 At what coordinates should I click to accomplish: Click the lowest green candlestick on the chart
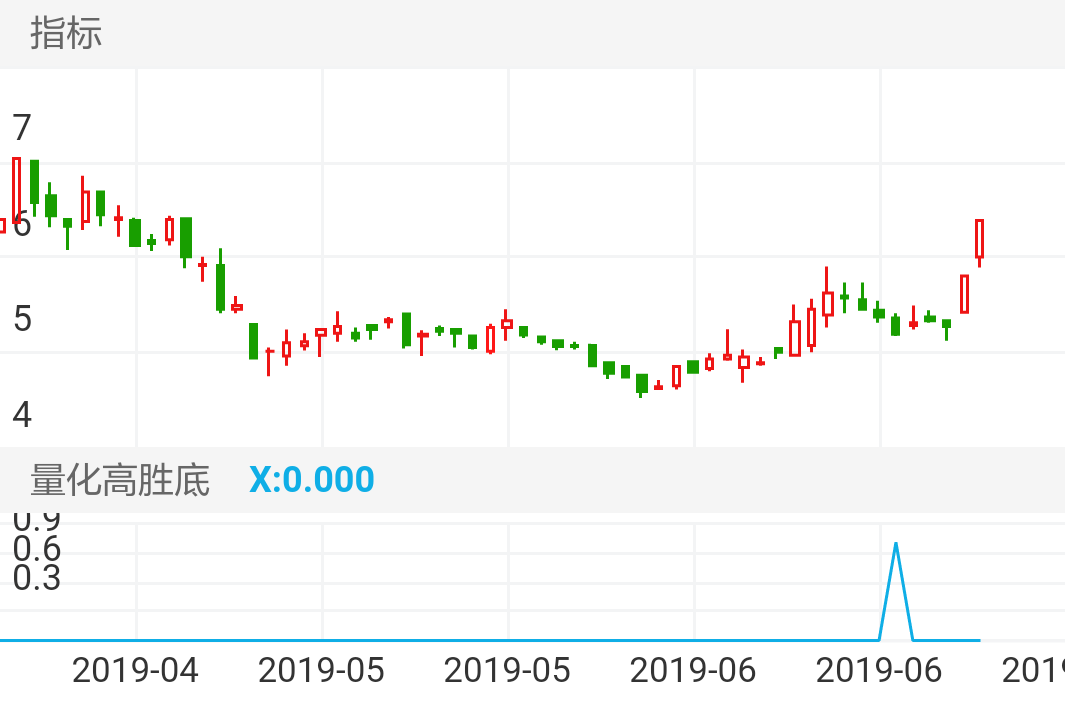(642, 384)
